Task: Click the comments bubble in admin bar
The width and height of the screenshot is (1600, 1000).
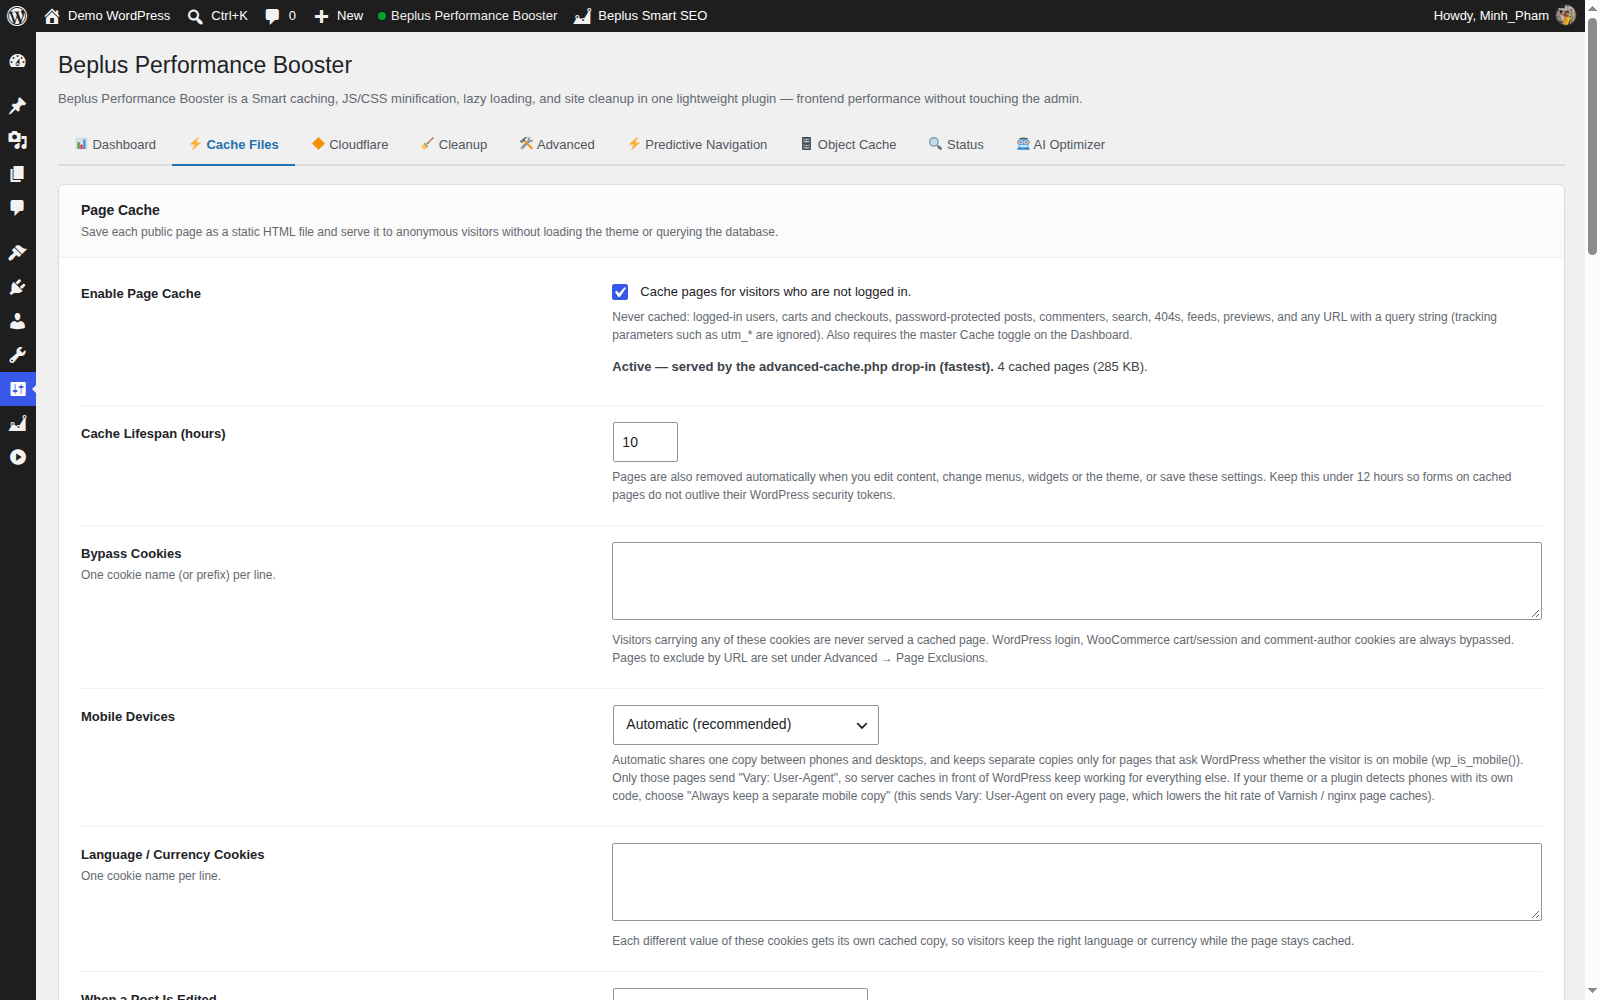Action: (x=280, y=16)
